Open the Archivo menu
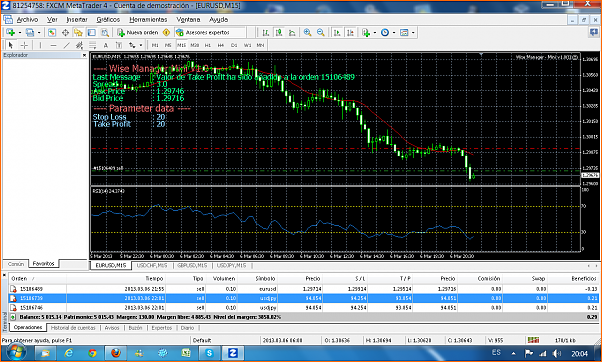Screen dimensions: 602x362 pyautogui.click(x=27, y=20)
